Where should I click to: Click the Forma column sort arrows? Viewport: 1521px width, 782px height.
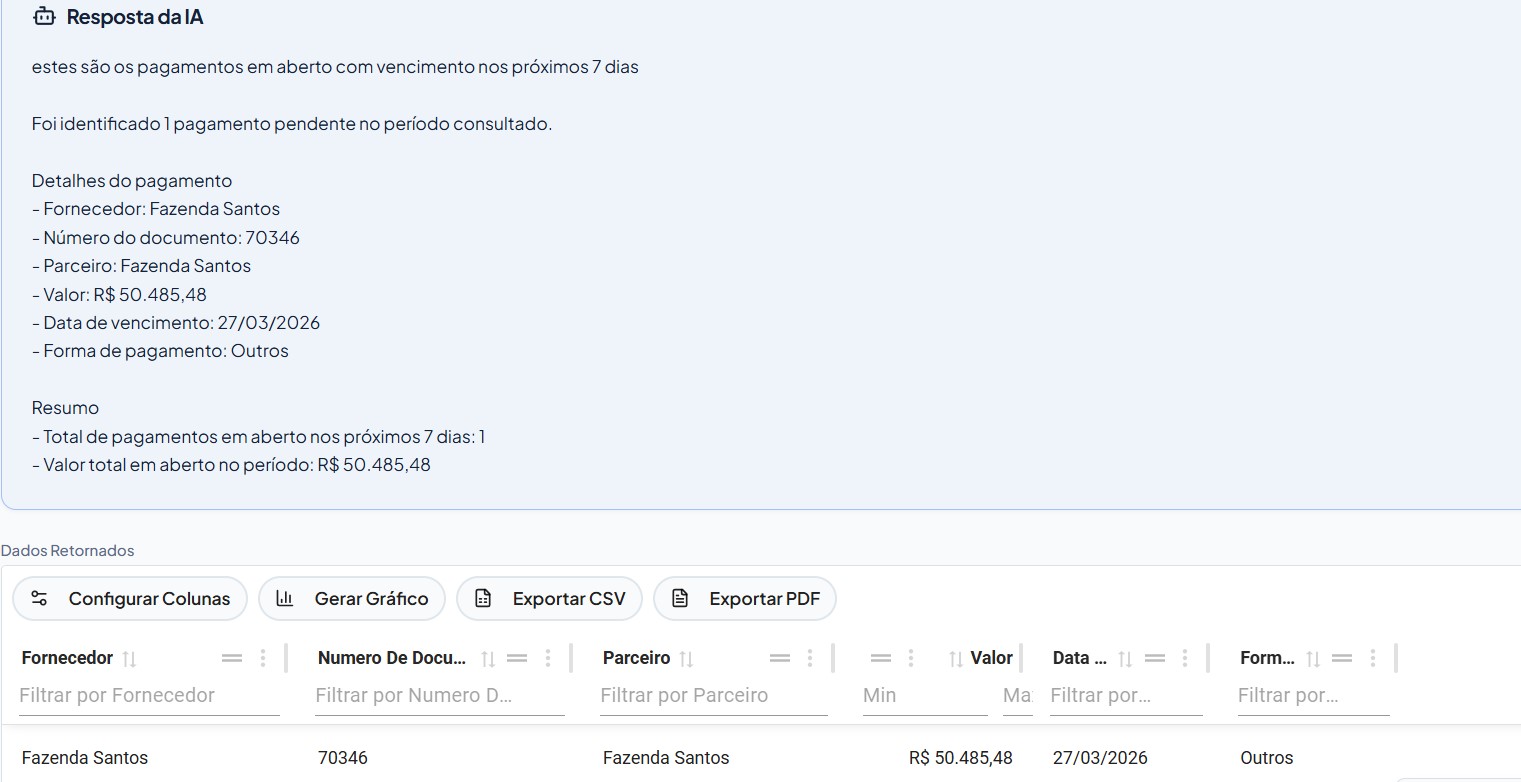point(1313,658)
